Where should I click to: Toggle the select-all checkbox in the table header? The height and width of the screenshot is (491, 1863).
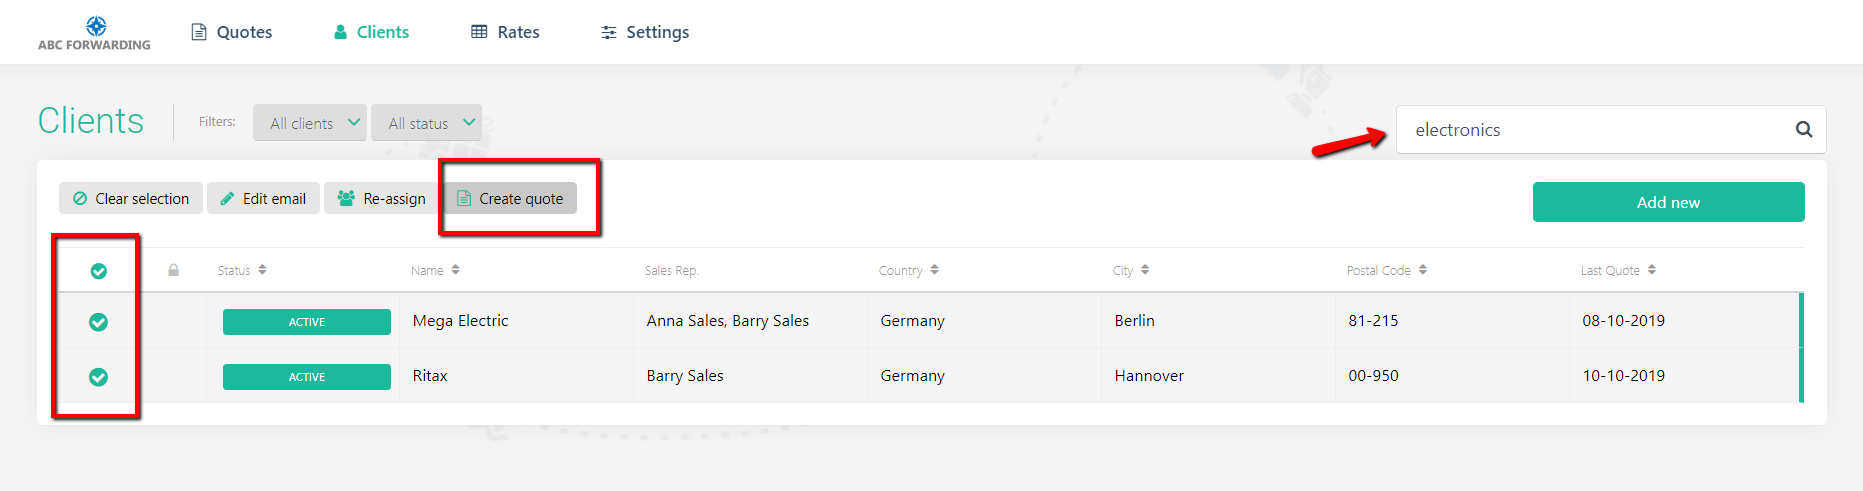(x=99, y=271)
